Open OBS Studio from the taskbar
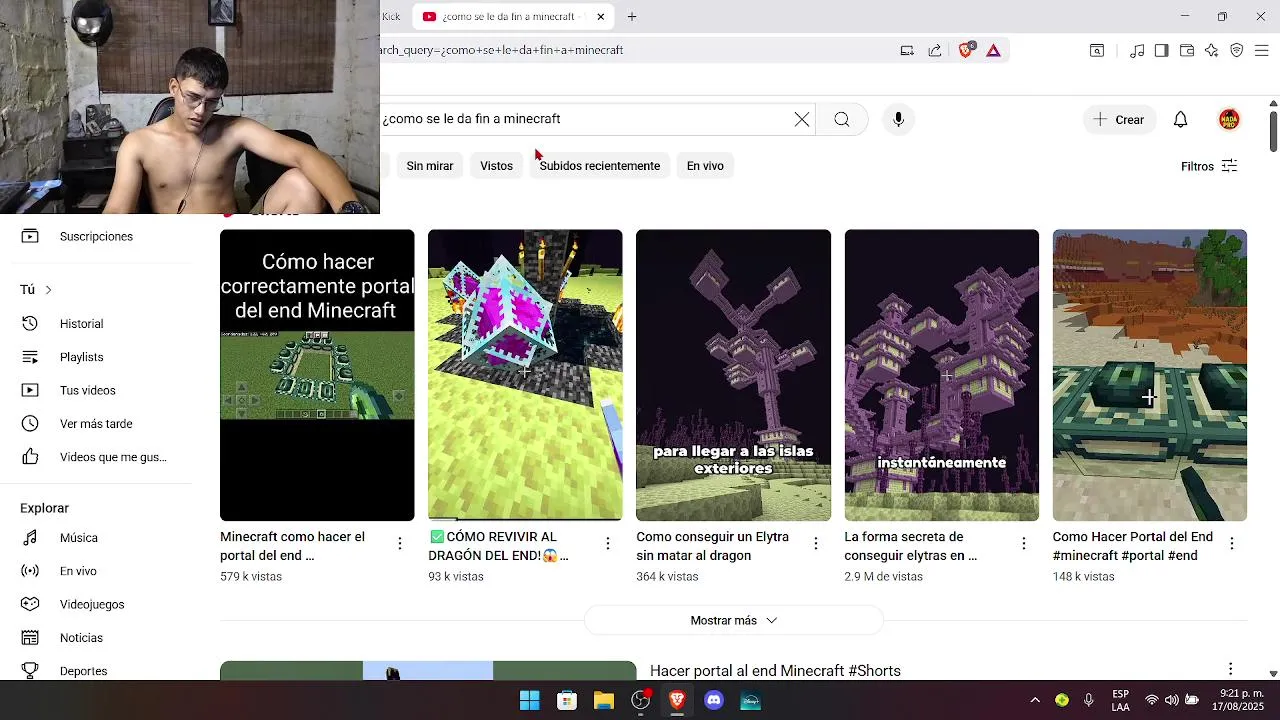This screenshot has height=720, width=1280. (x=640, y=701)
